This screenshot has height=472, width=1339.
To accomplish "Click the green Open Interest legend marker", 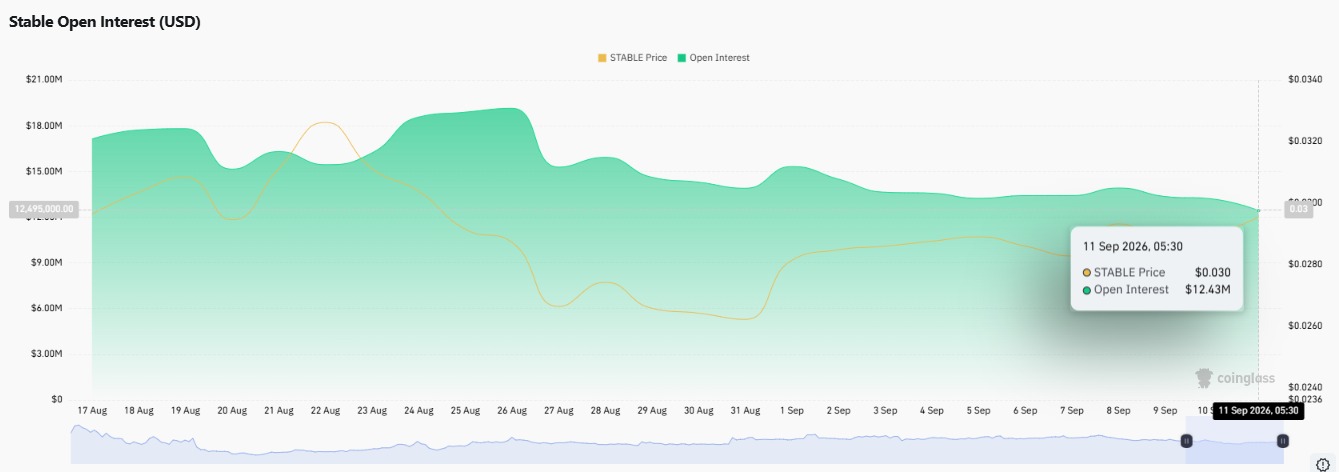I will (682, 58).
